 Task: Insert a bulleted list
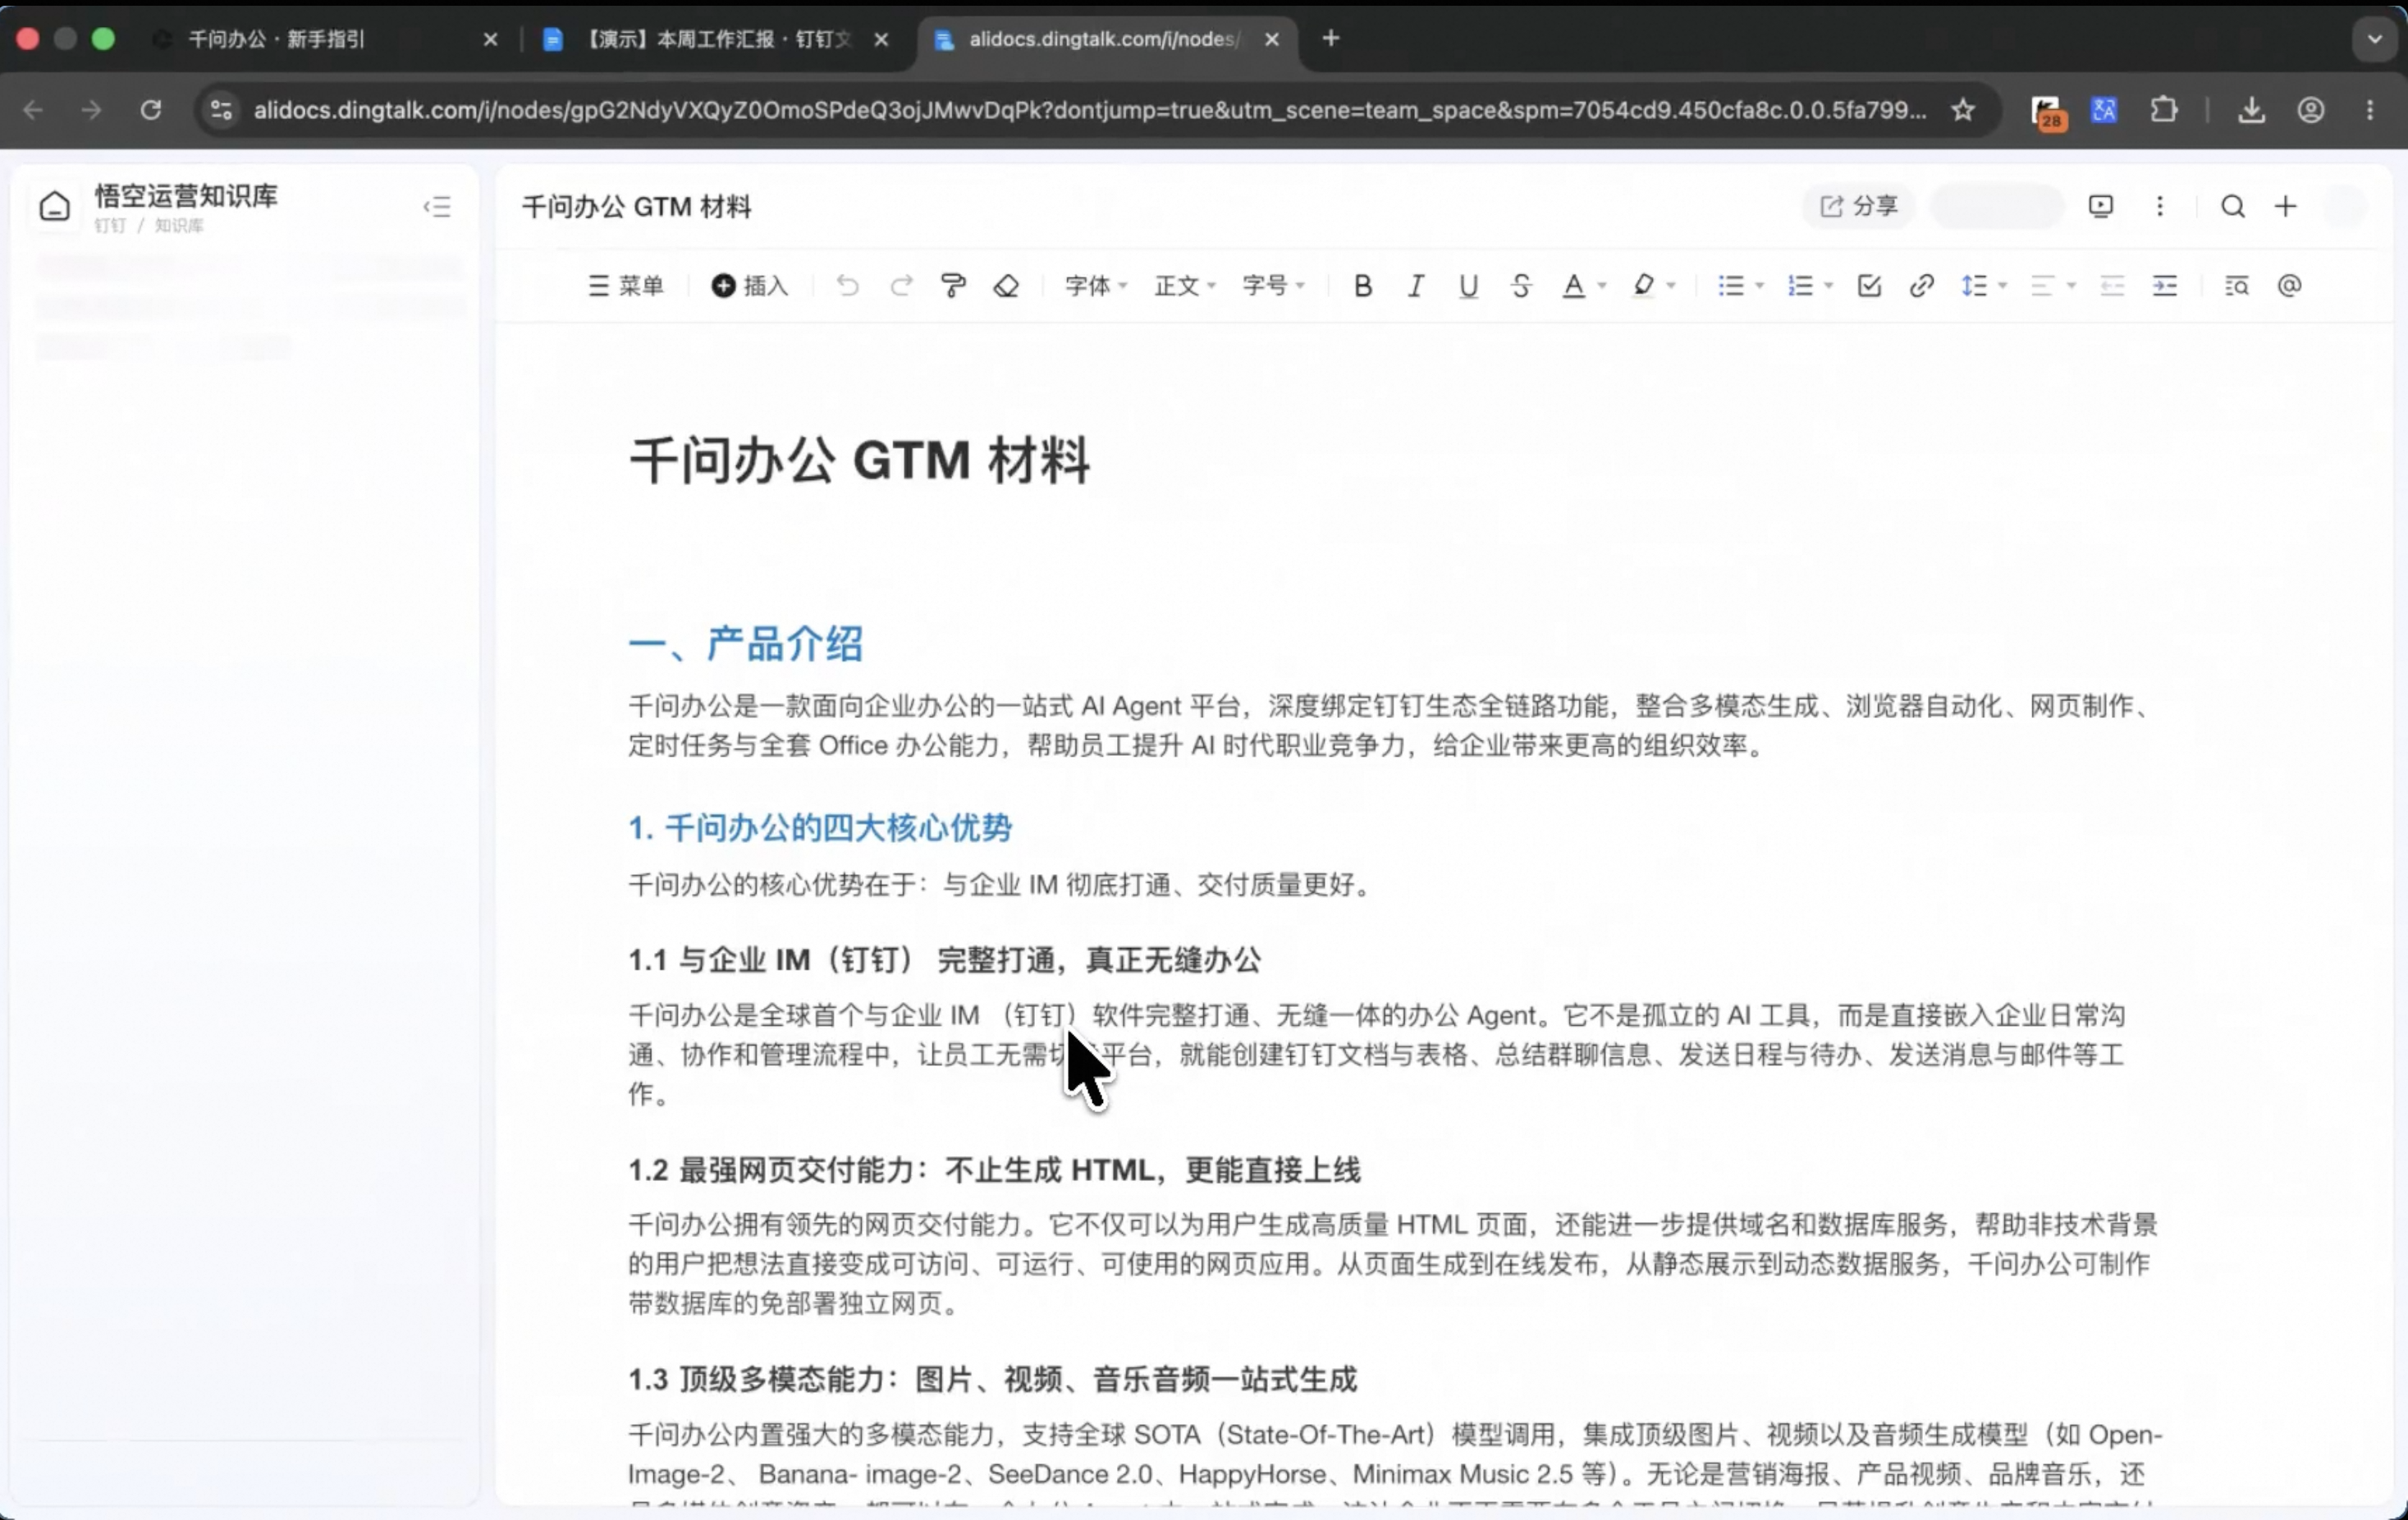point(1731,286)
